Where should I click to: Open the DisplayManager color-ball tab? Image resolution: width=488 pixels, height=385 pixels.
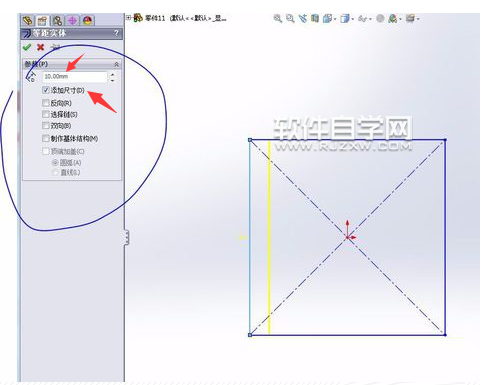87,21
